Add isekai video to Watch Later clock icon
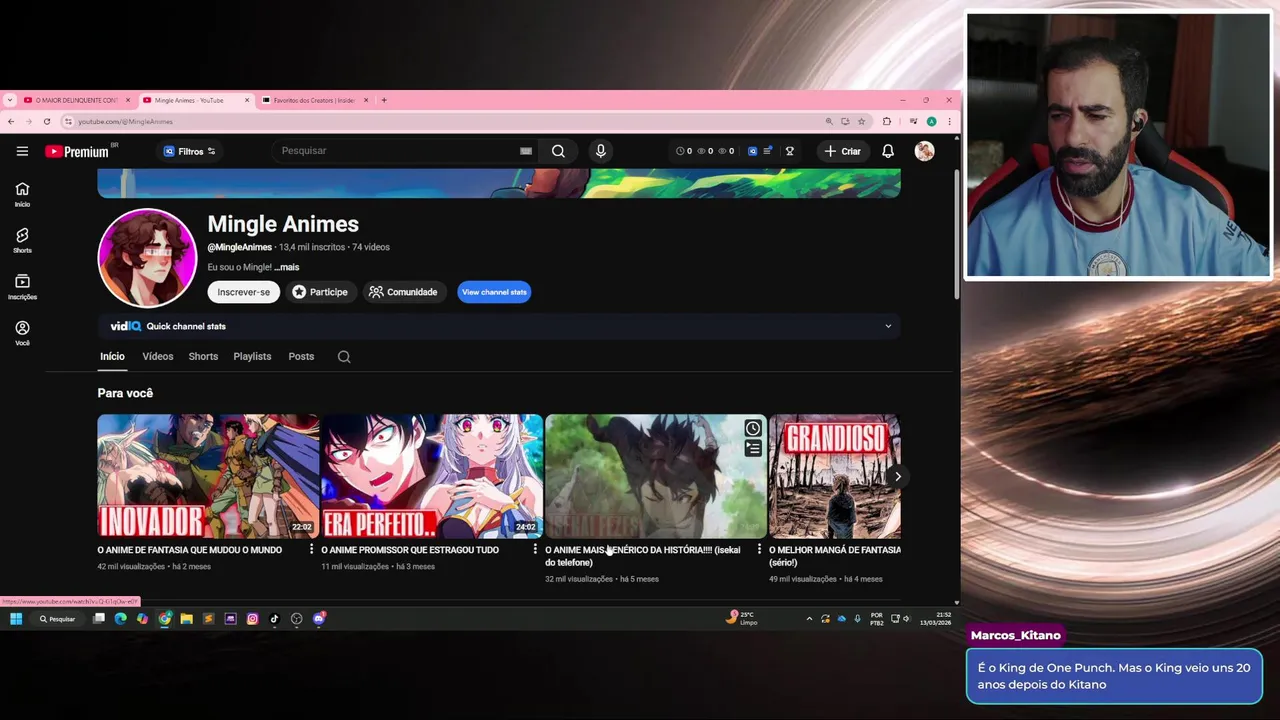1280x720 pixels. click(x=753, y=428)
